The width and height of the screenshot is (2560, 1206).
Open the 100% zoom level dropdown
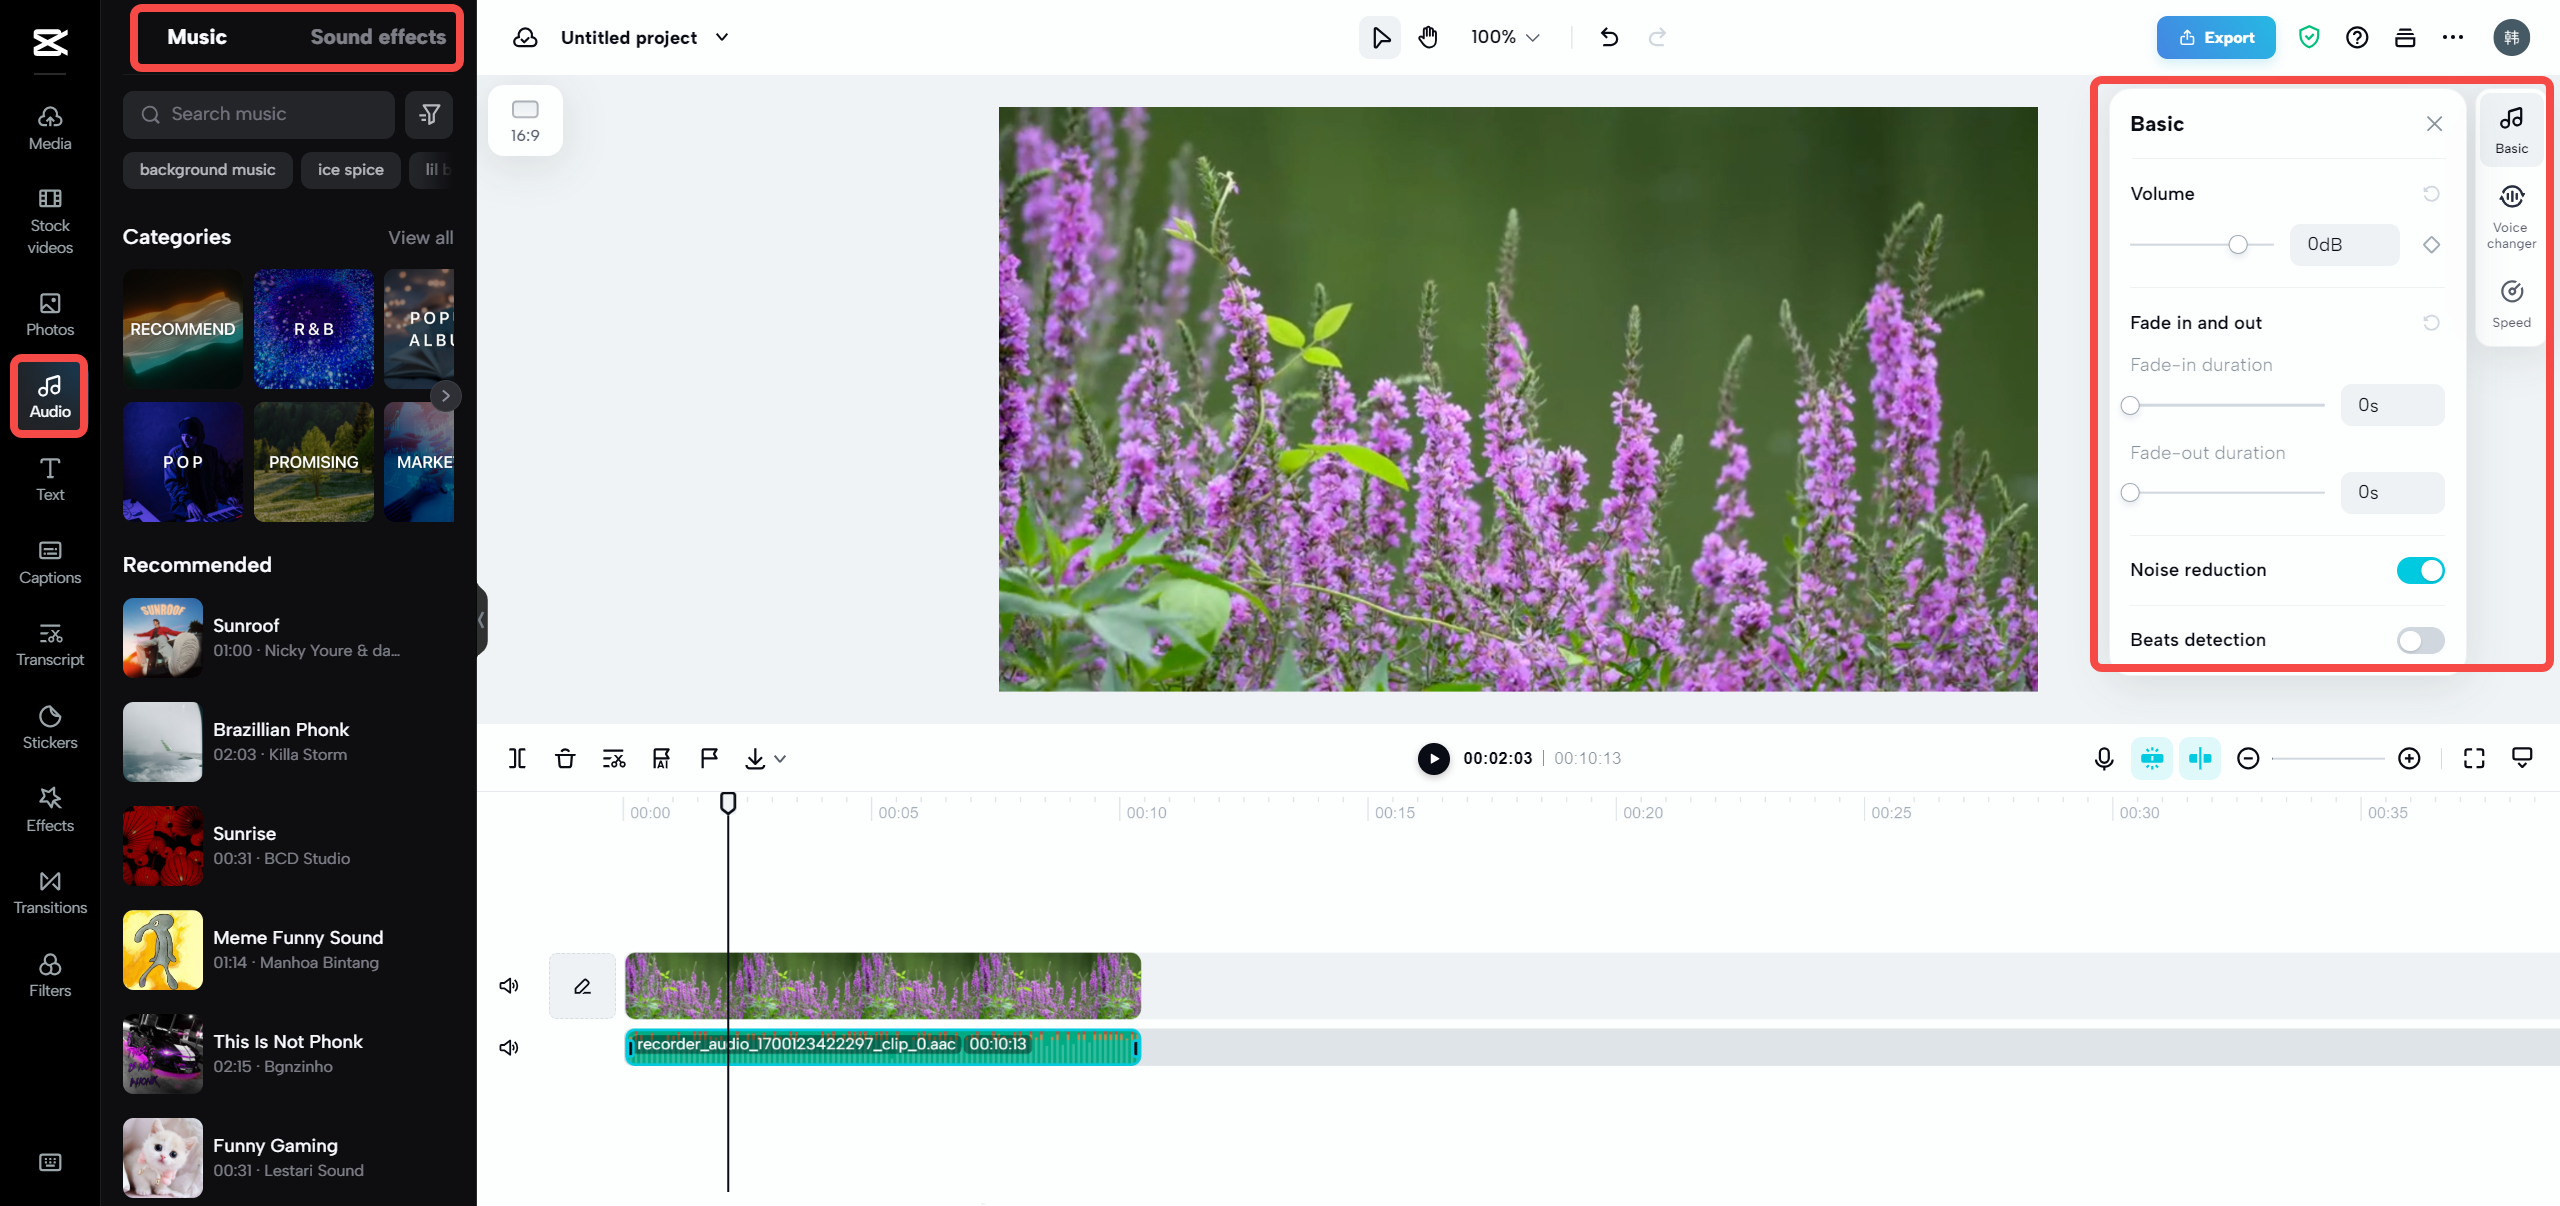tap(1504, 37)
